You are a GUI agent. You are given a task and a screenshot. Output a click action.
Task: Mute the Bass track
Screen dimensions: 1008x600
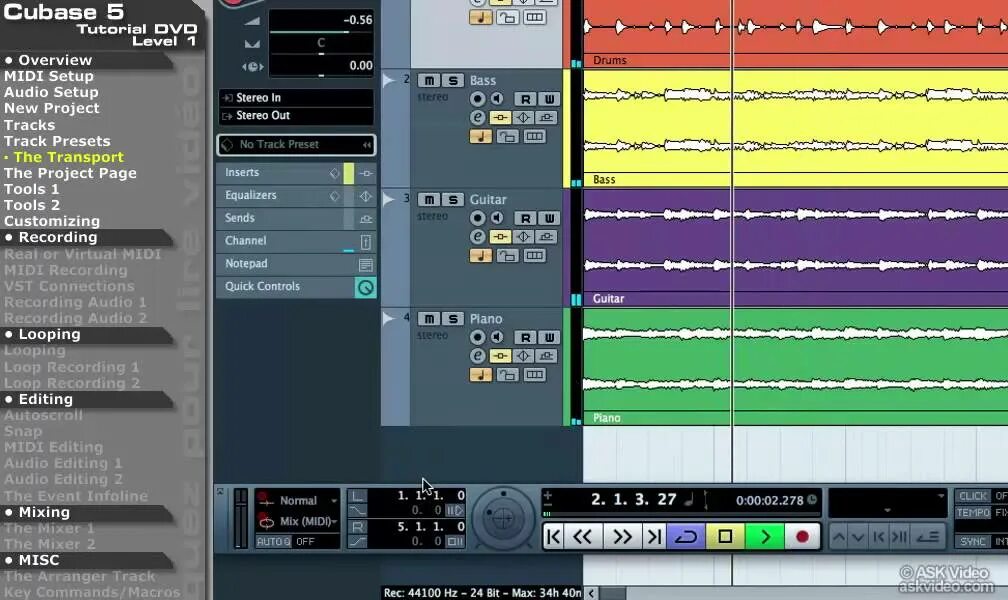pos(429,80)
